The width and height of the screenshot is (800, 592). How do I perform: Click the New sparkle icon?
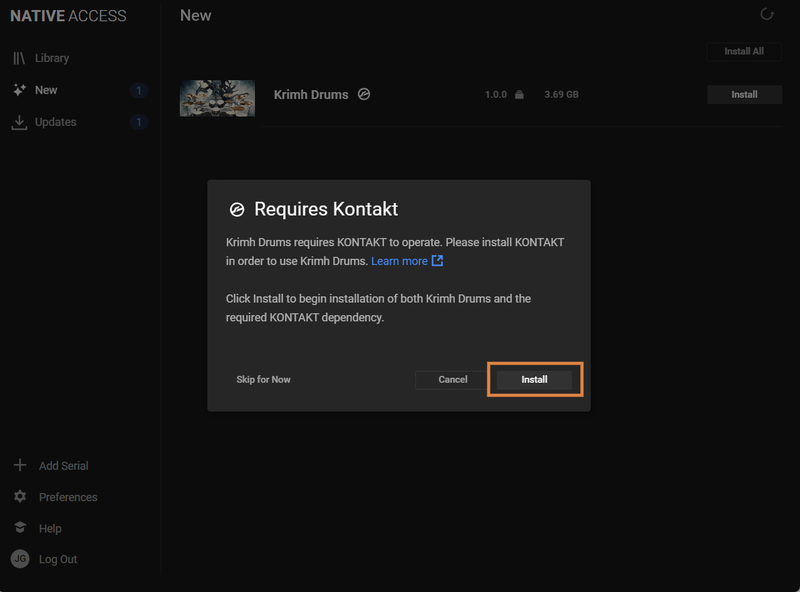tap(20, 90)
